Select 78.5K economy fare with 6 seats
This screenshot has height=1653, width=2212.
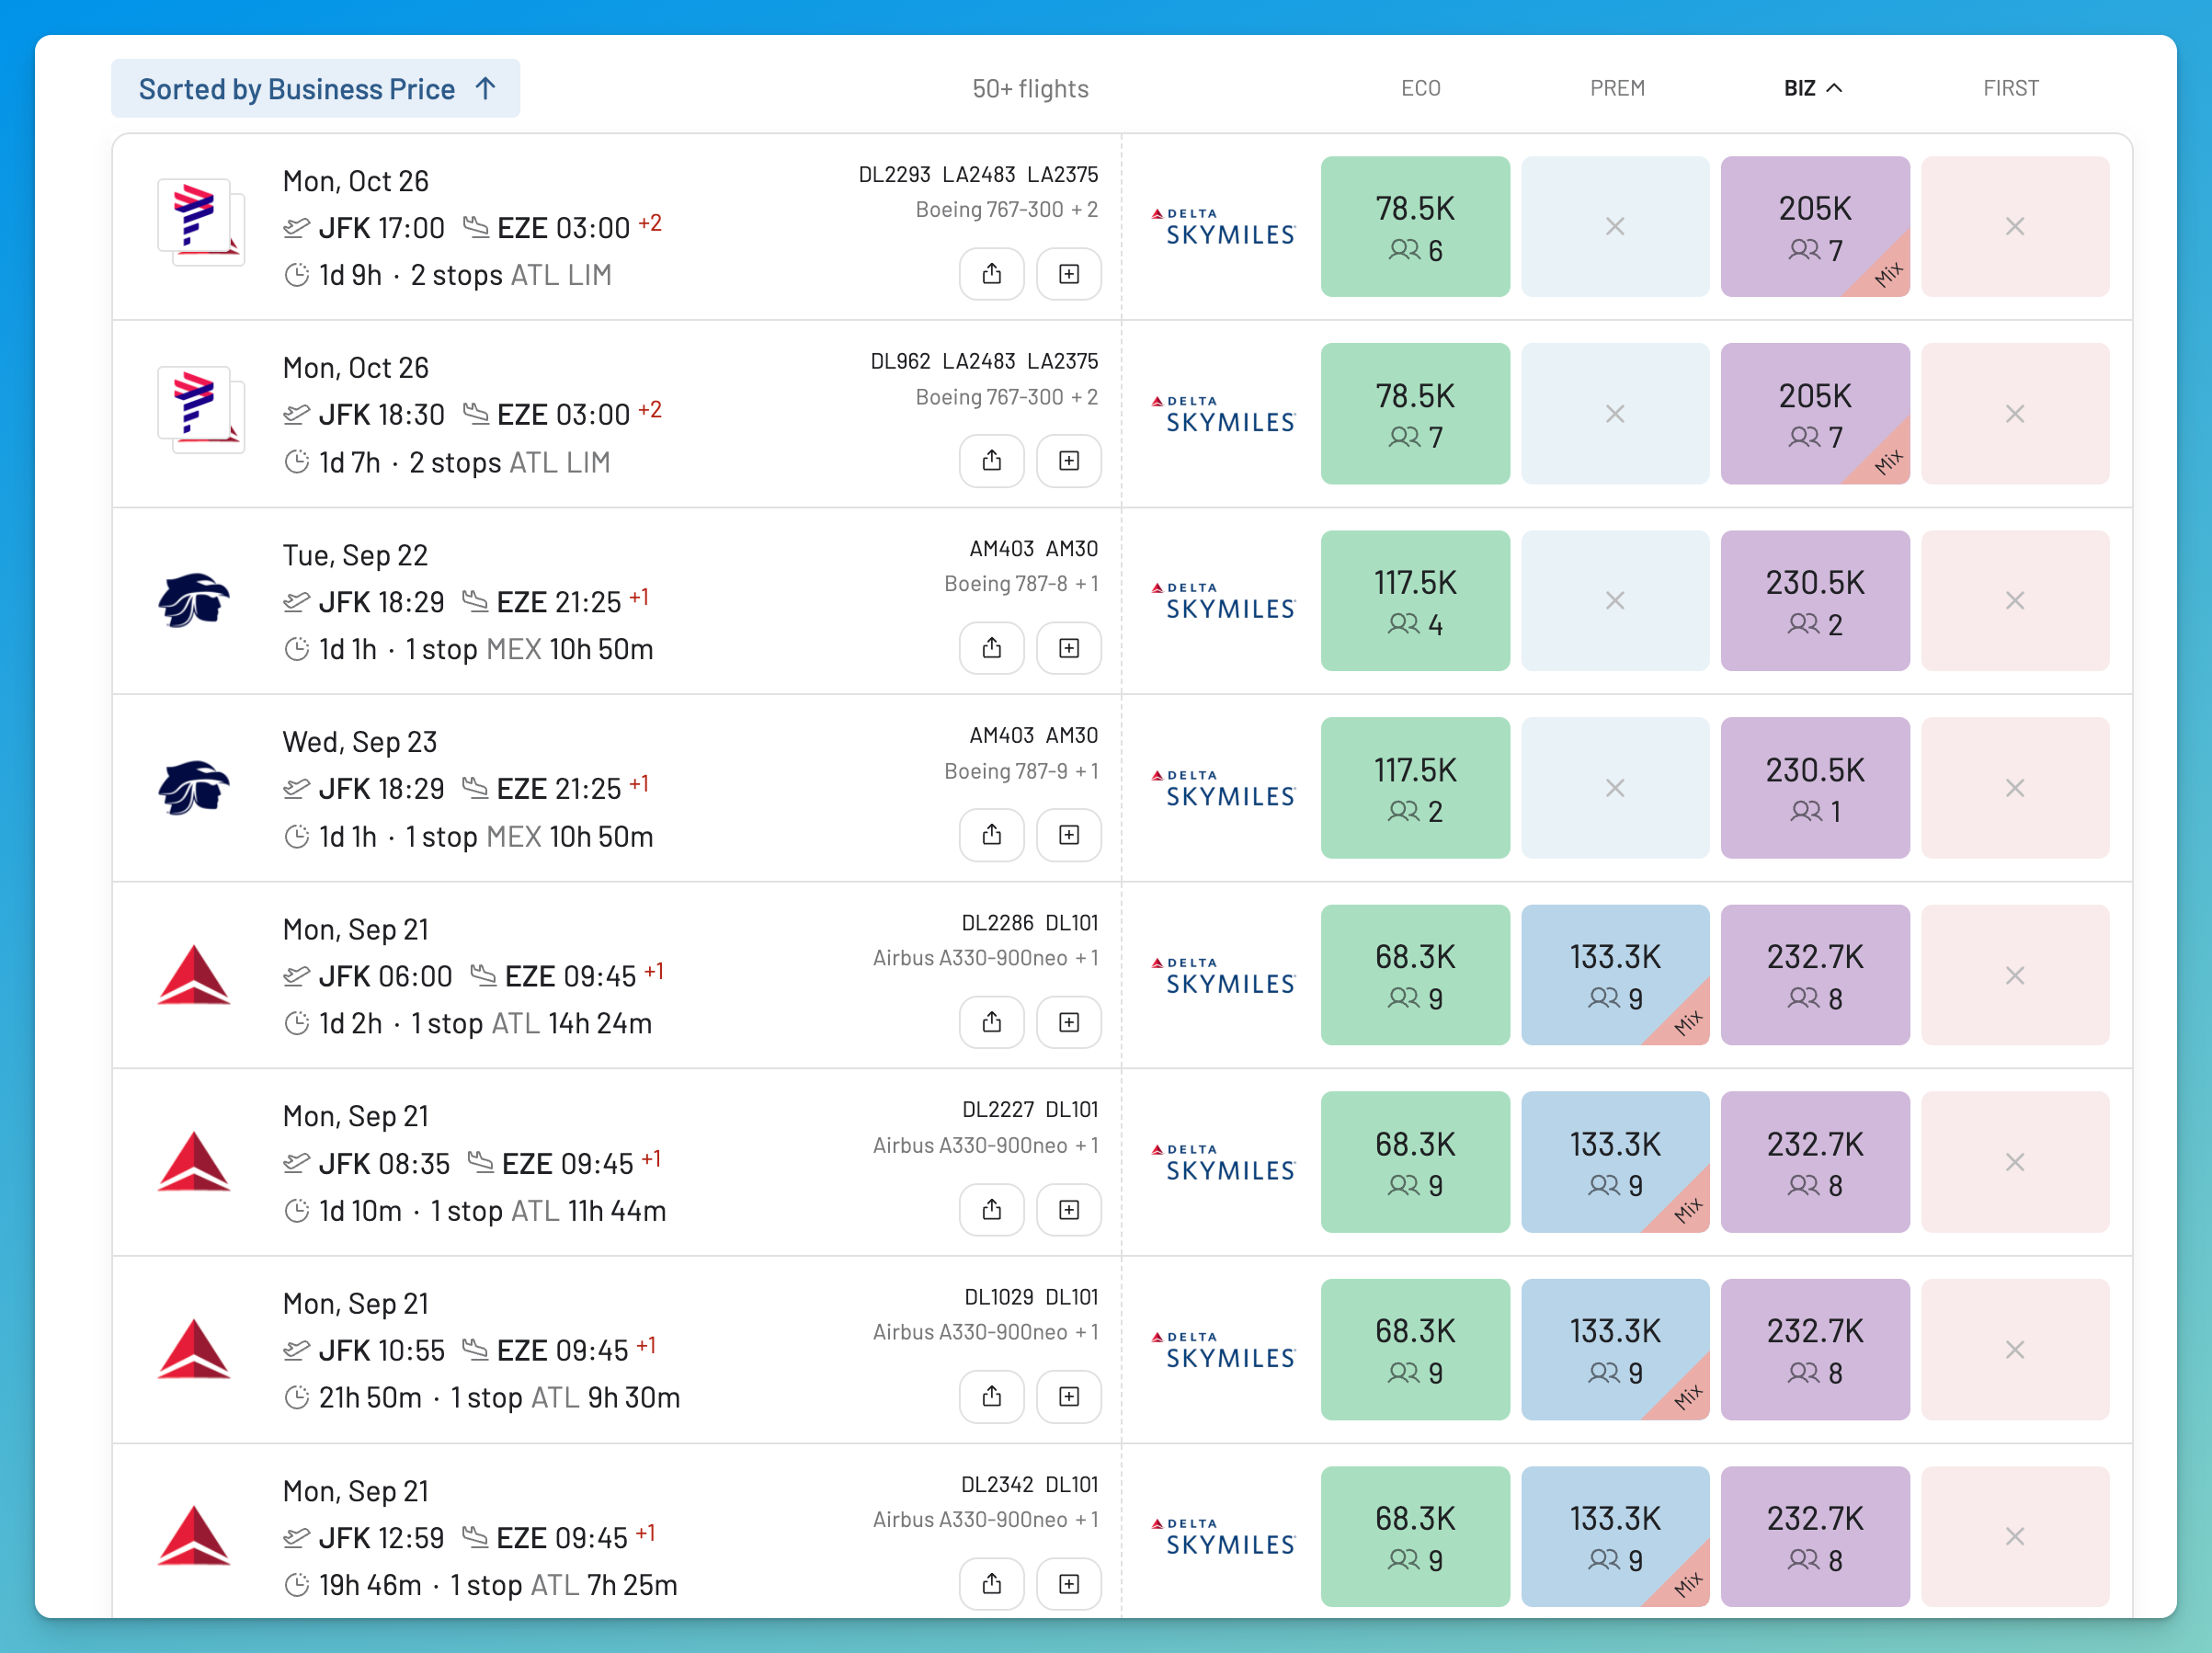click(1415, 227)
